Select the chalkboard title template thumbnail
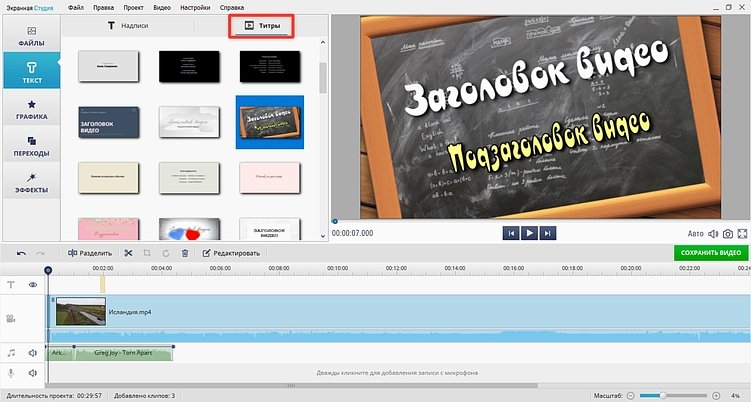The height and width of the screenshot is (402, 751). (270, 122)
